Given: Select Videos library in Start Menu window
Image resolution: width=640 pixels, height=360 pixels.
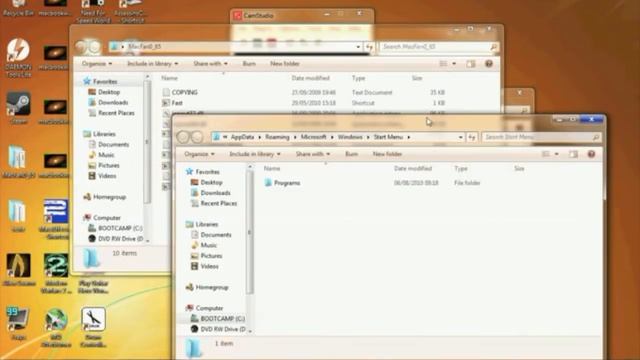Looking at the screenshot, I should (x=204, y=266).
